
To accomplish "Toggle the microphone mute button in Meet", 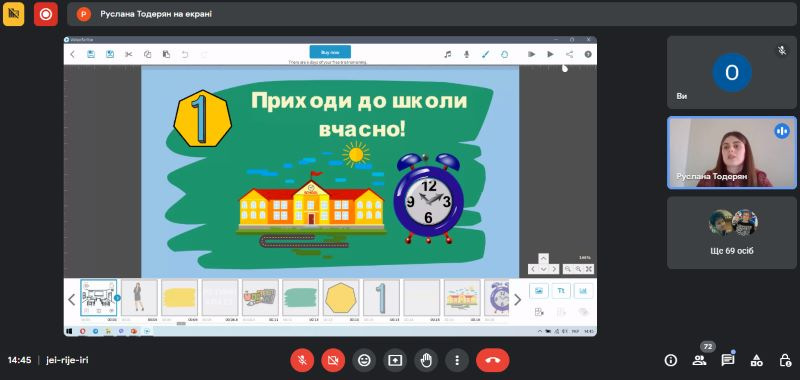I will point(302,360).
